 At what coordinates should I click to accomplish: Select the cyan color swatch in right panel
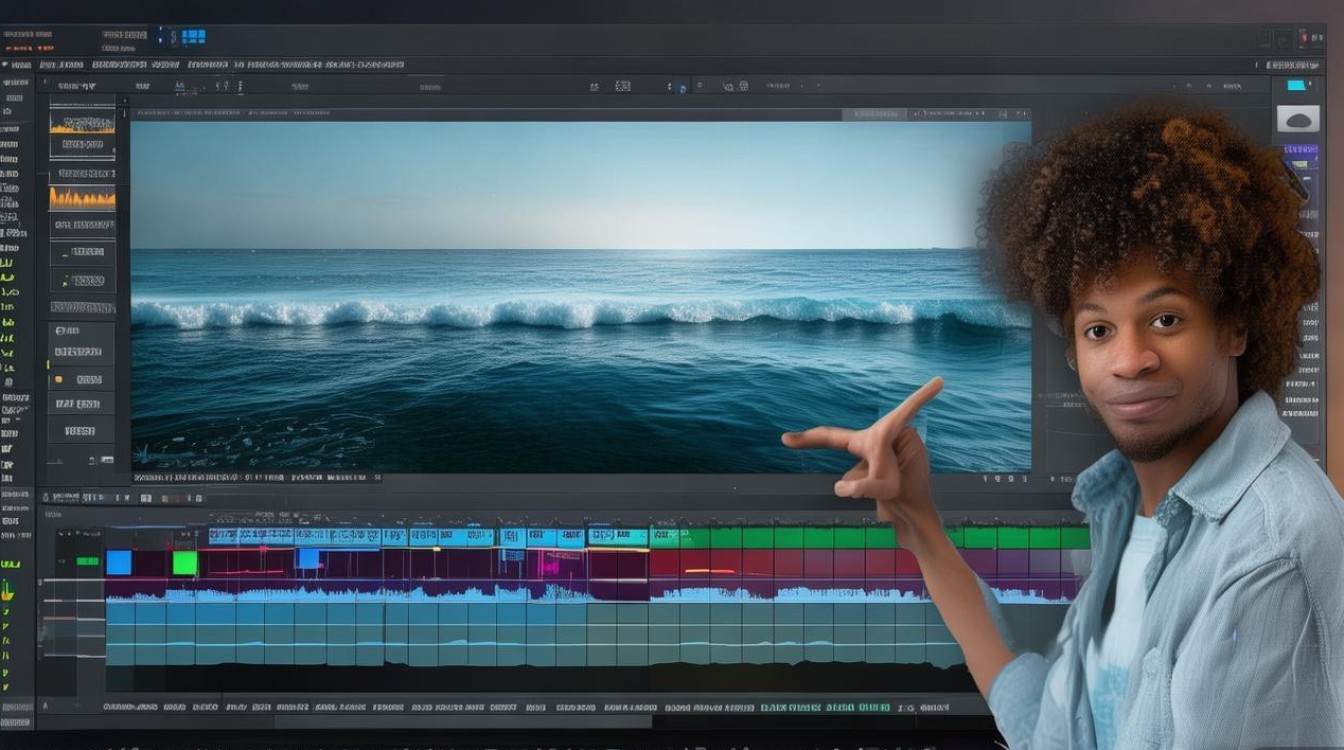tap(1297, 86)
